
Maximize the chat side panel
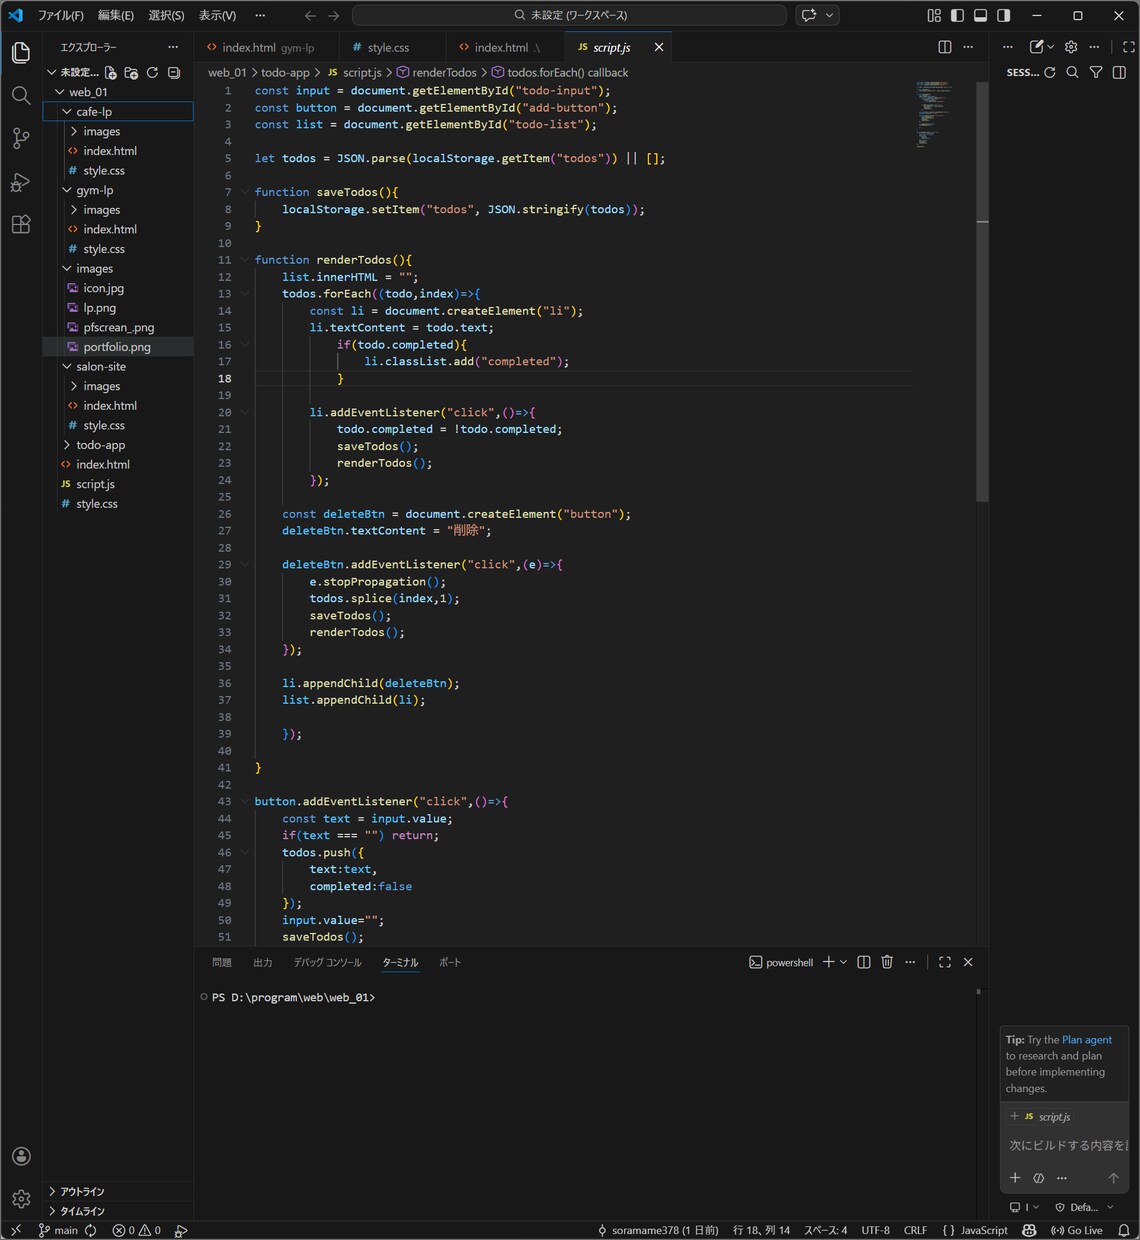click(1129, 47)
